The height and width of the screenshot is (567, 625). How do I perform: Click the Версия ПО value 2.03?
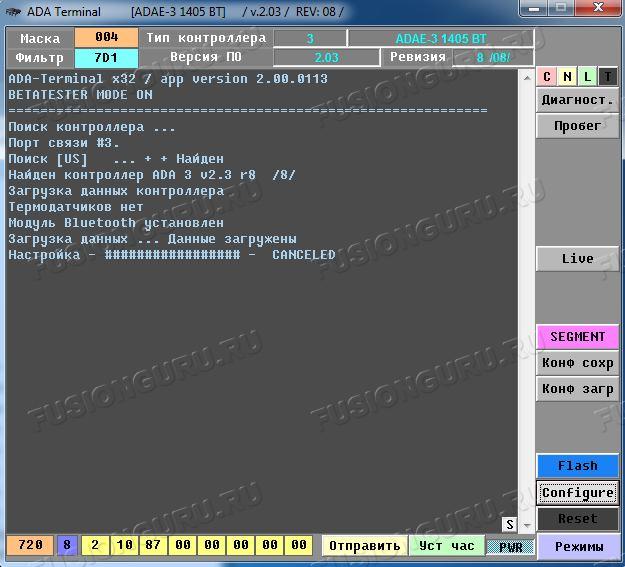coord(326,57)
